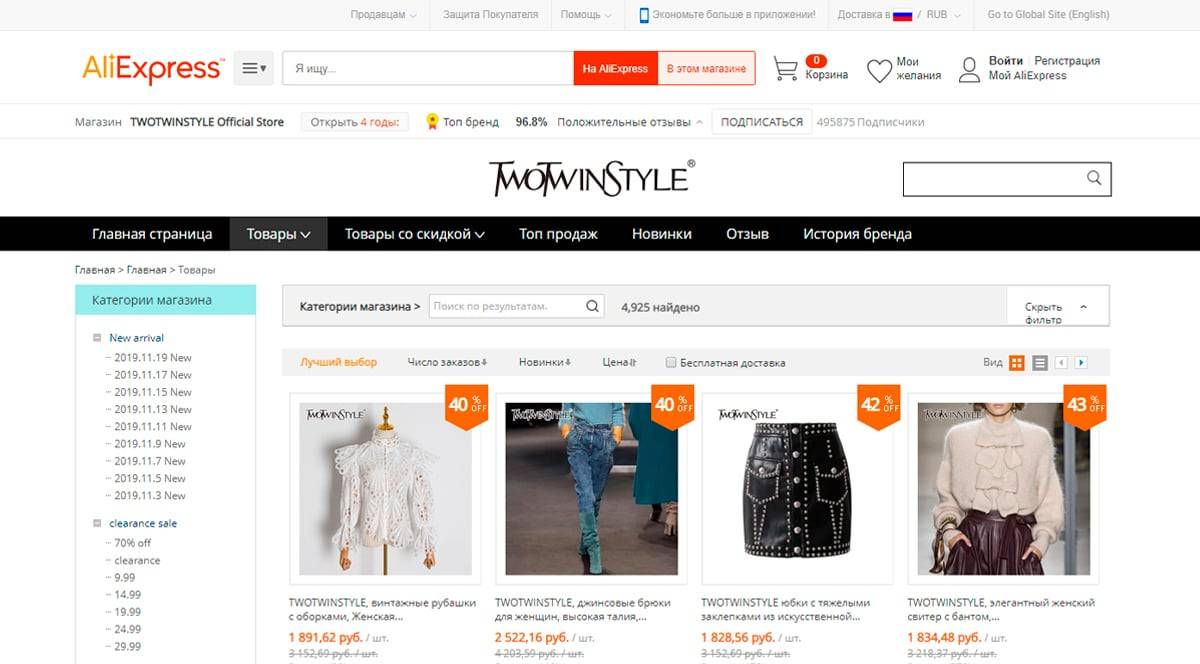Click the store search magnifier icon
This screenshot has height=664, width=1200.
click(1094, 178)
